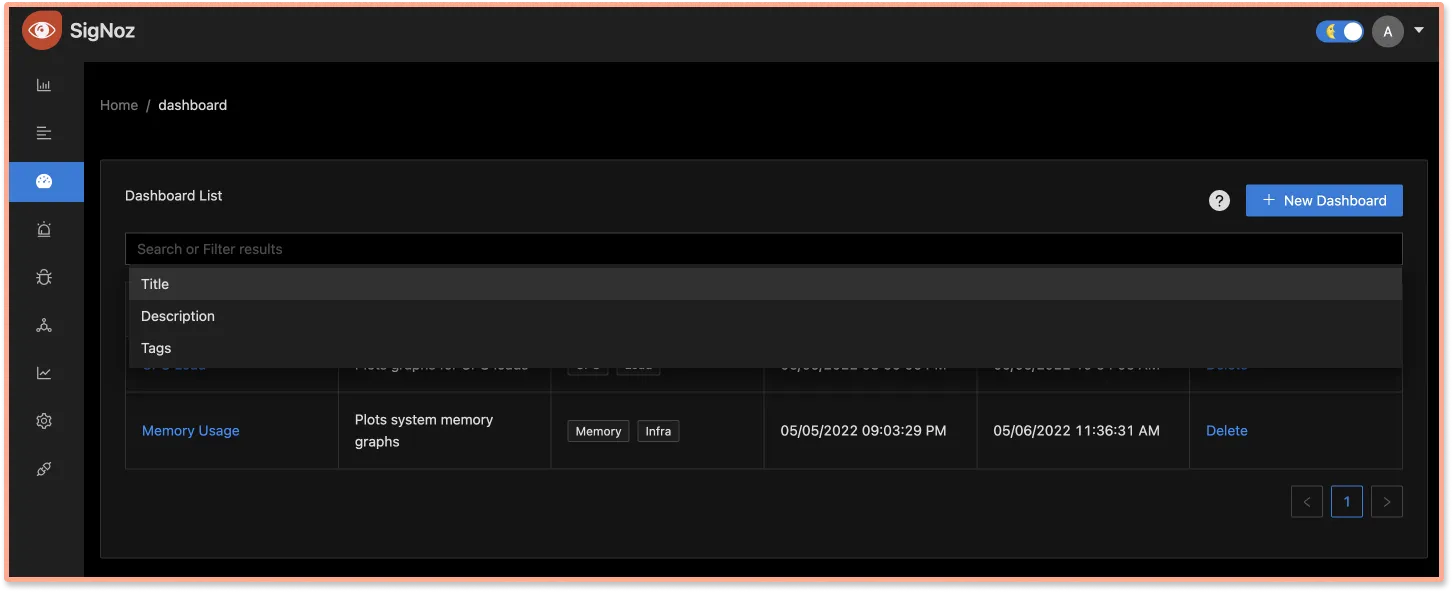1452x592 pixels.
Task: Click the Infra tag
Action: coord(658,431)
